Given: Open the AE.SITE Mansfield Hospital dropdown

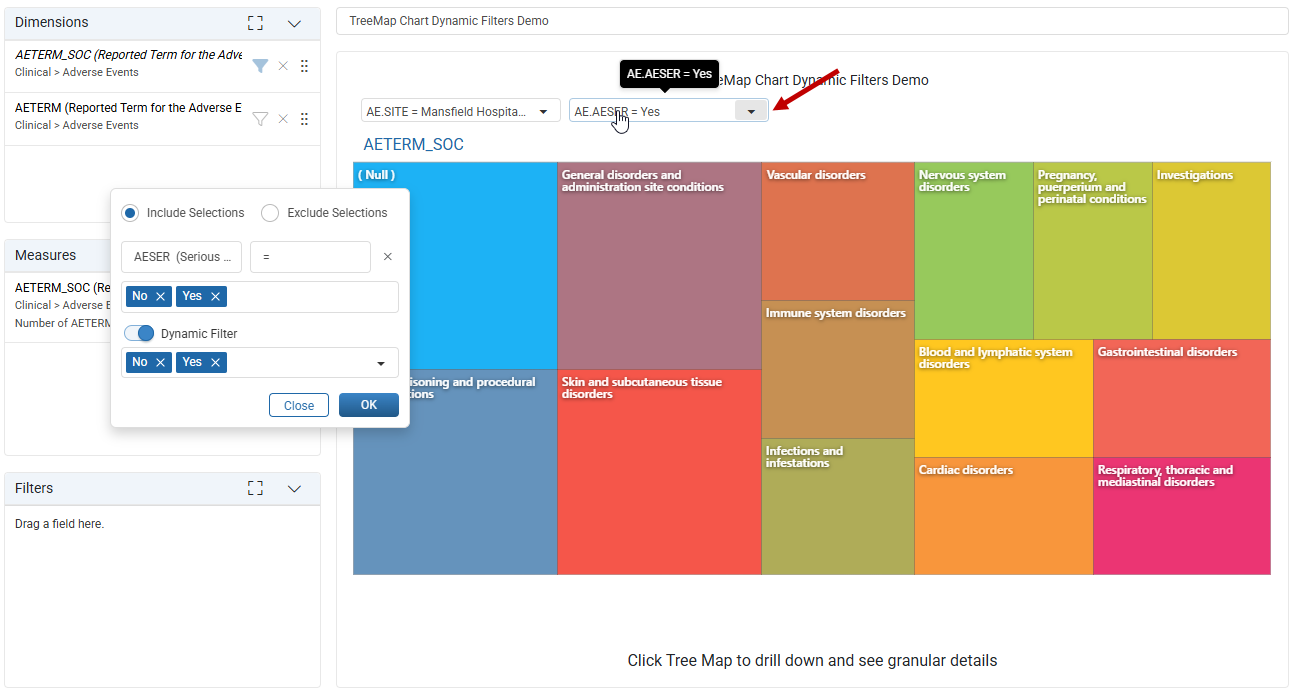Looking at the screenshot, I should [x=461, y=112].
